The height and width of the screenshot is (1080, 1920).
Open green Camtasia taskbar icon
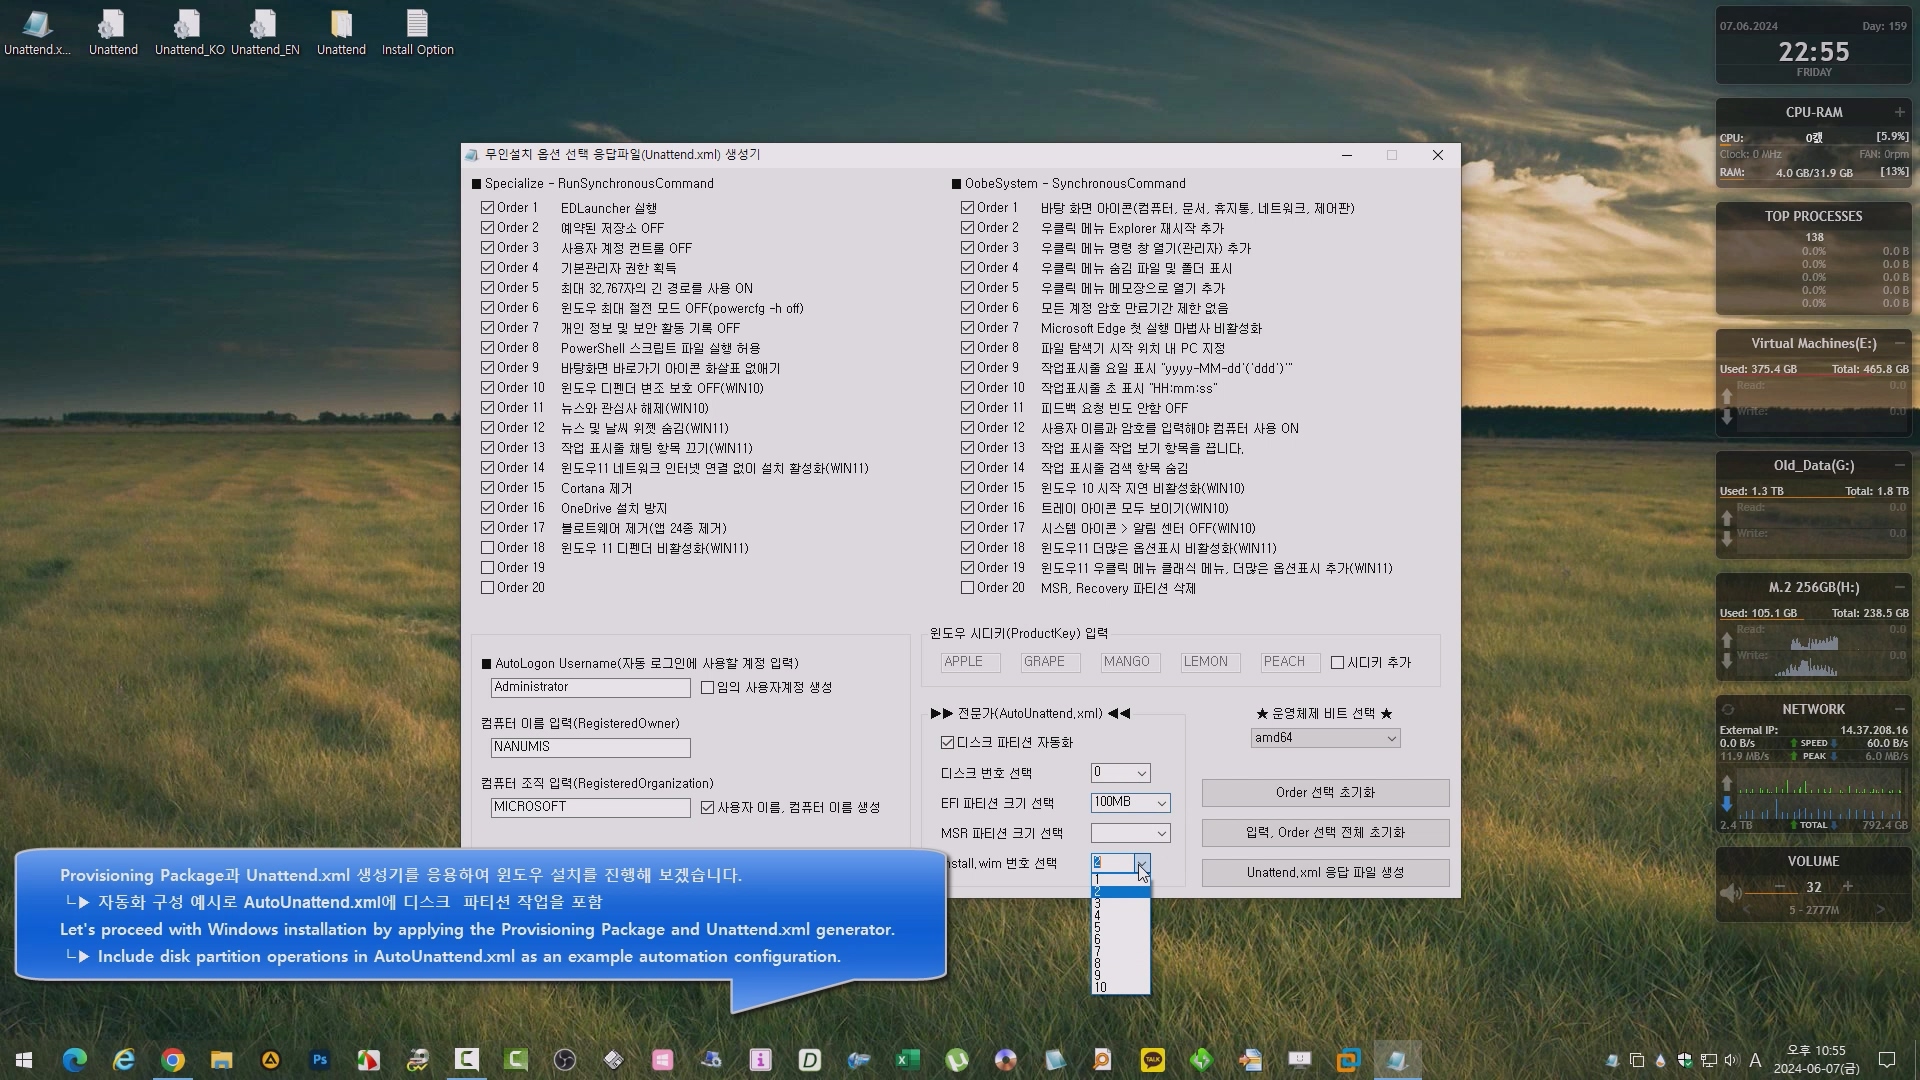click(x=516, y=1060)
